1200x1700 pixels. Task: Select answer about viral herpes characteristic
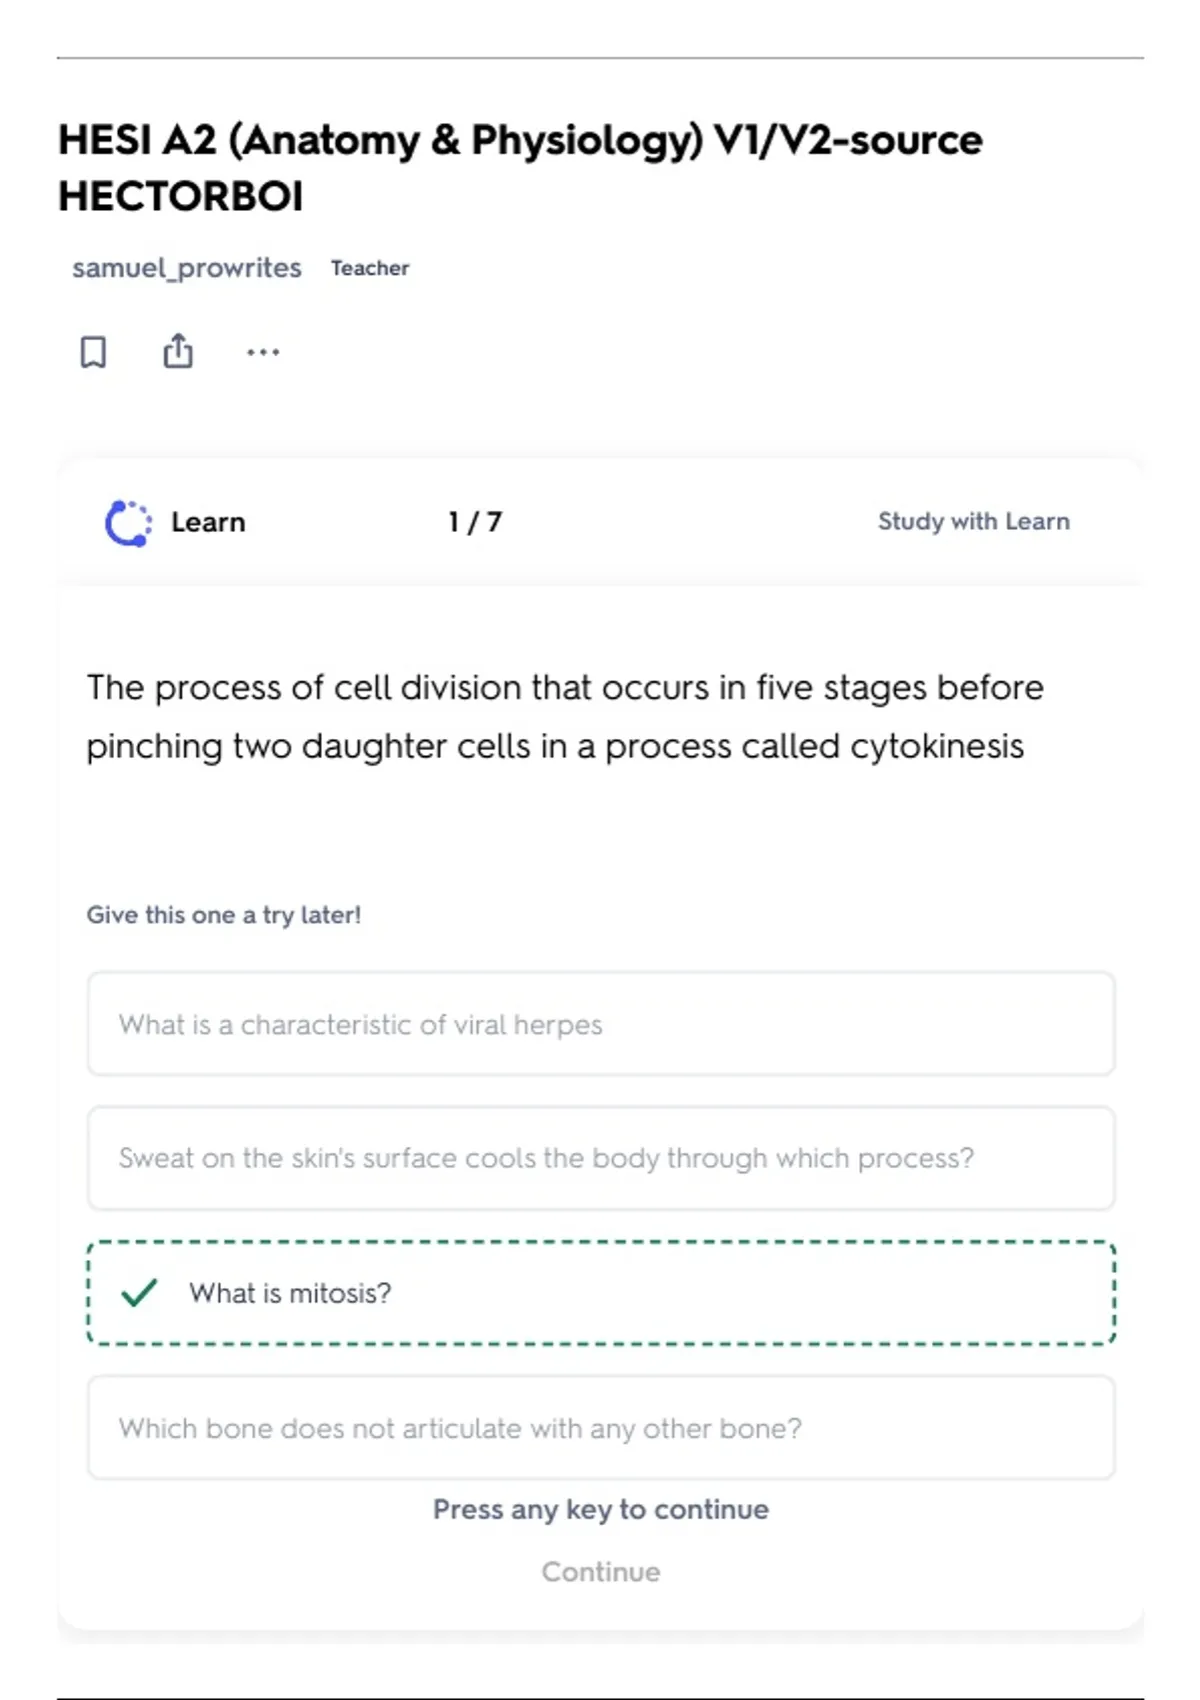pos(601,1024)
